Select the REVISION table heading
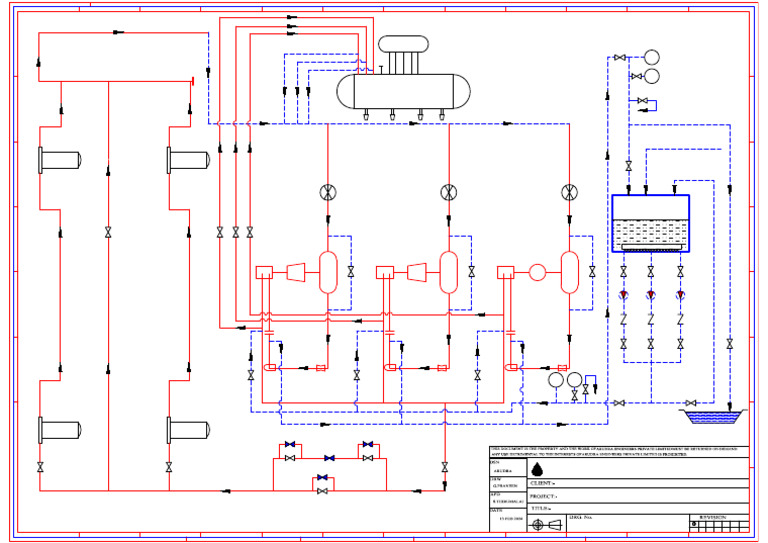Image resolution: width=768 pixels, height=543 pixels. click(713, 518)
